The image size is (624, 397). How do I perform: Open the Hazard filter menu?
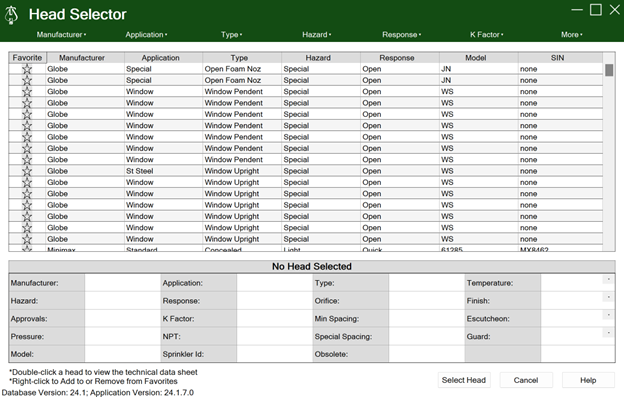click(x=316, y=35)
